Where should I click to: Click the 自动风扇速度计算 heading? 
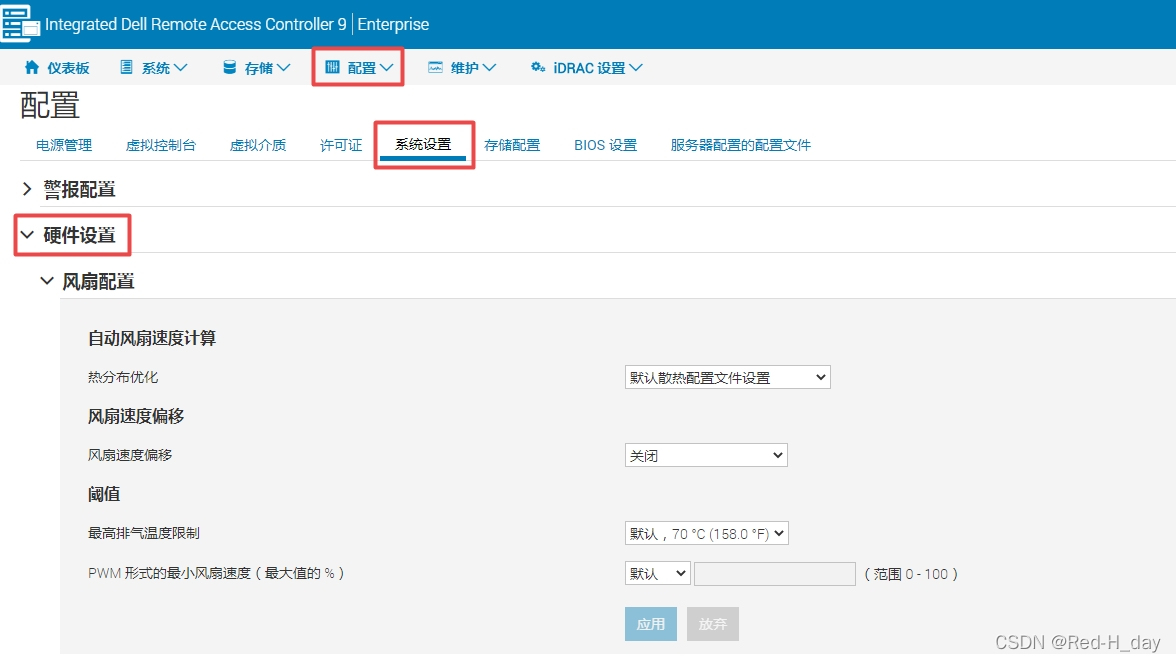[152, 338]
